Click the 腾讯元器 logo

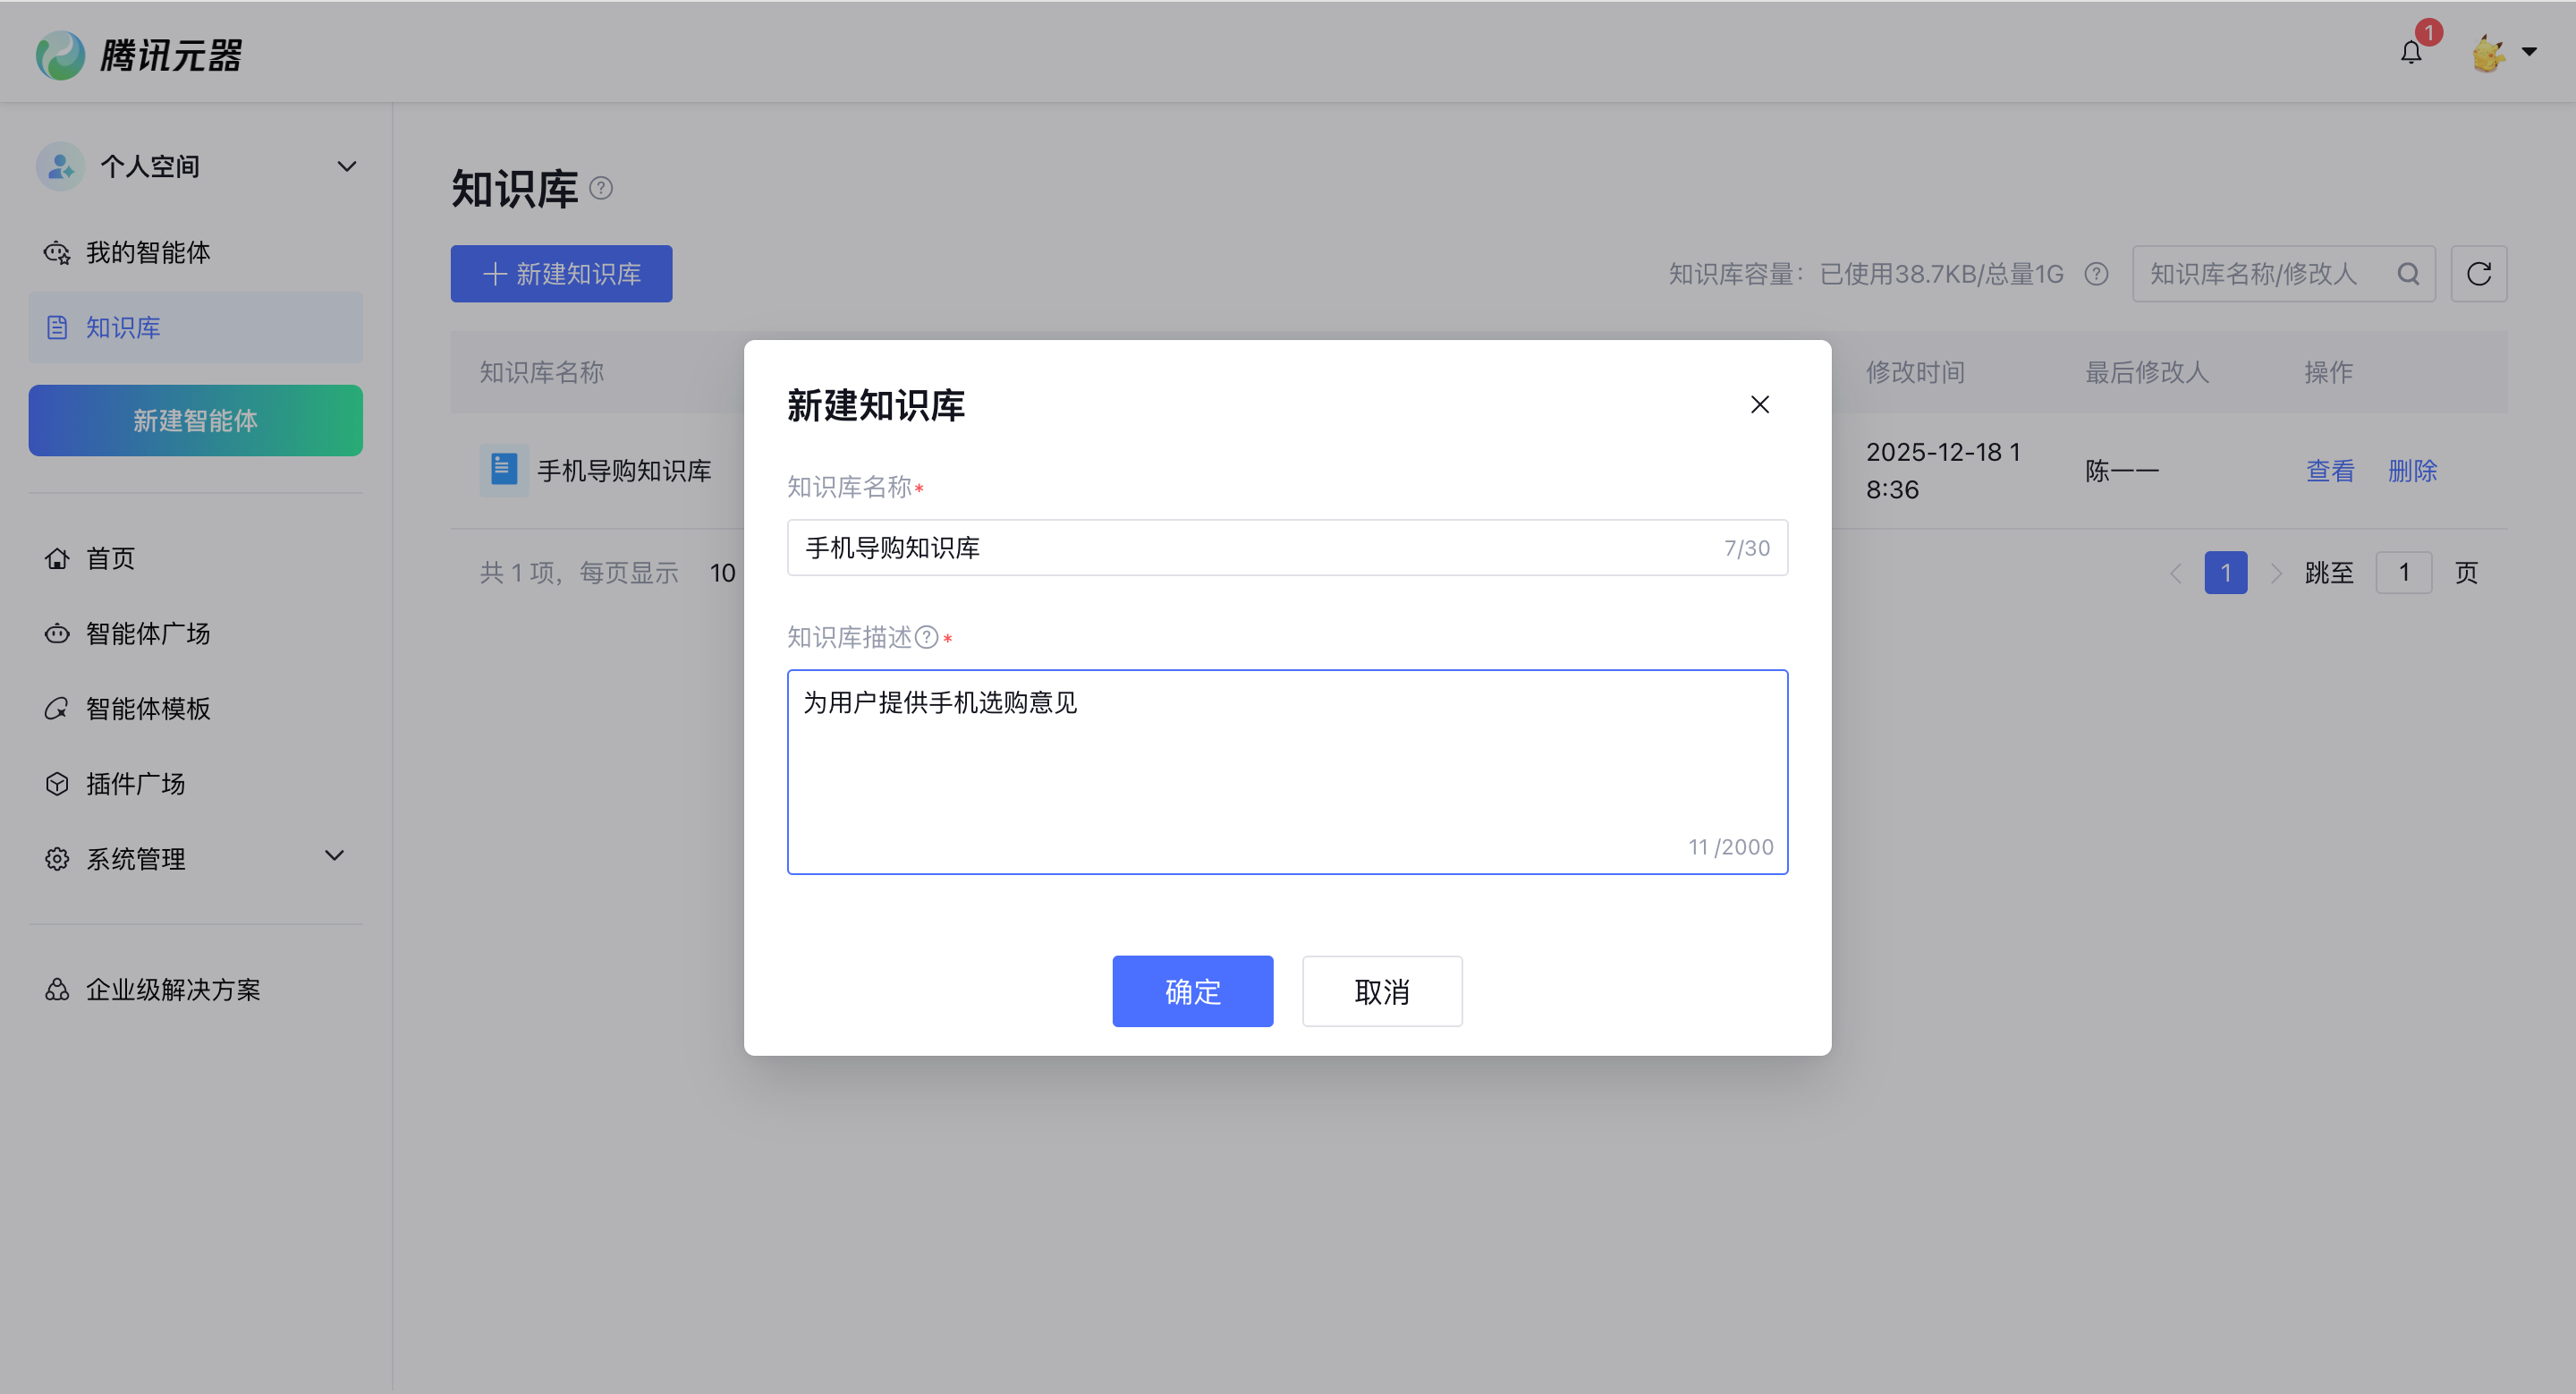(x=140, y=55)
